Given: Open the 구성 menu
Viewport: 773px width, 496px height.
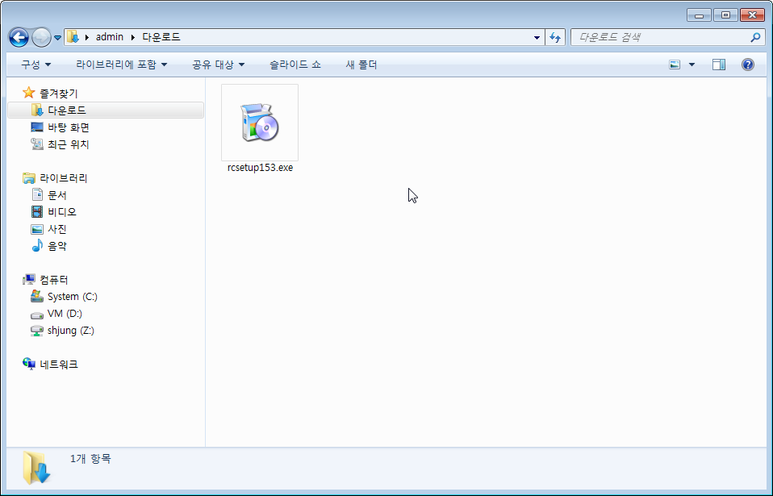Looking at the screenshot, I should tap(35, 65).
